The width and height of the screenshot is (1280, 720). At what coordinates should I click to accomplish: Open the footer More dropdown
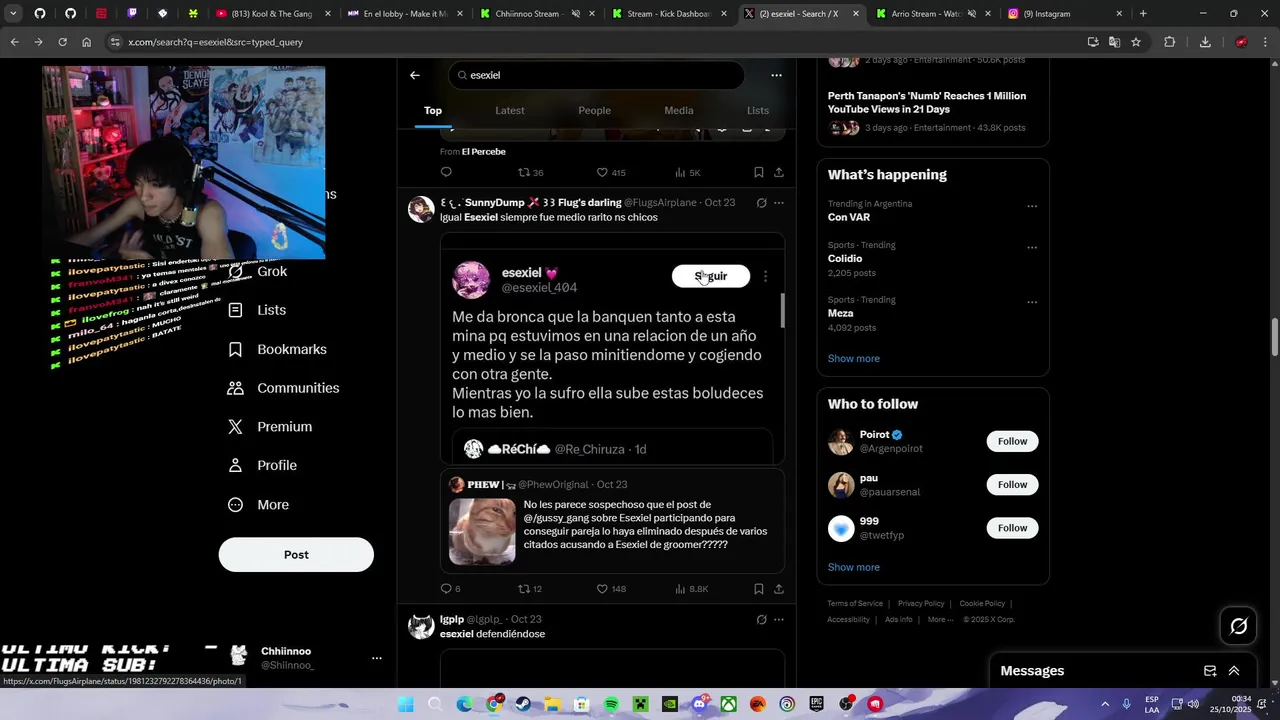click(x=940, y=620)
